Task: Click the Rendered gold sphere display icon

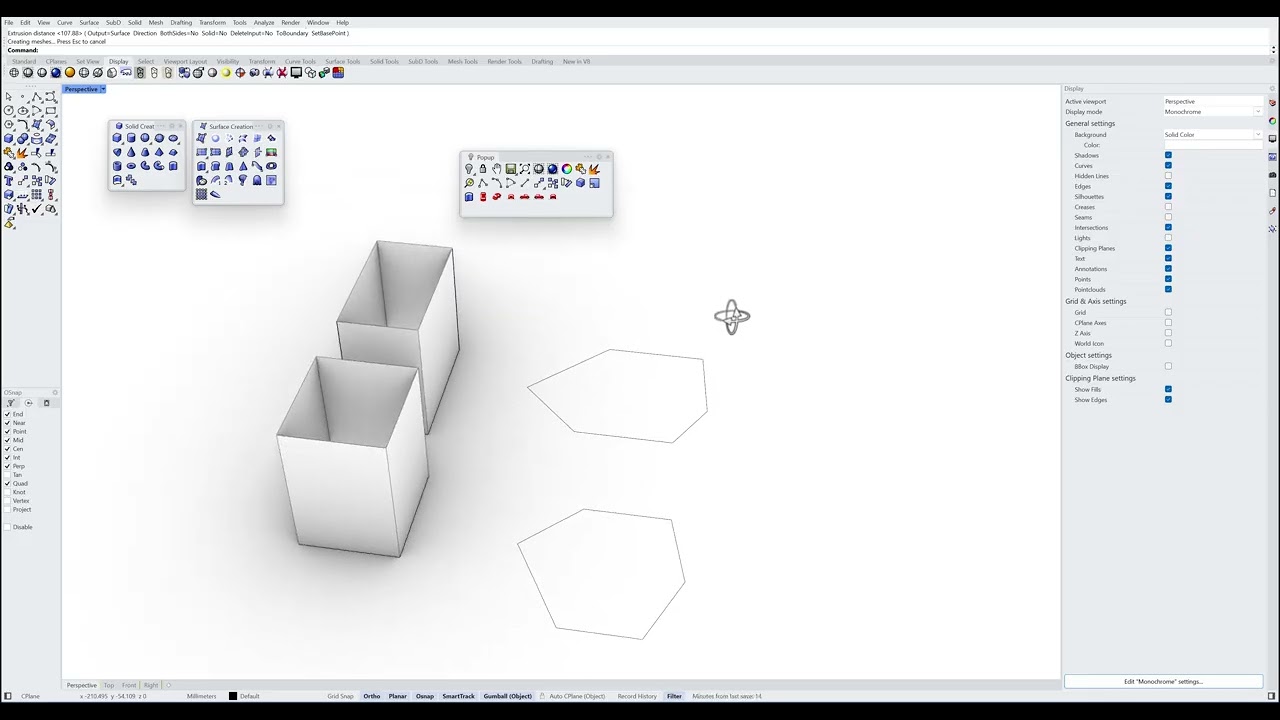Action: (69, 73)
